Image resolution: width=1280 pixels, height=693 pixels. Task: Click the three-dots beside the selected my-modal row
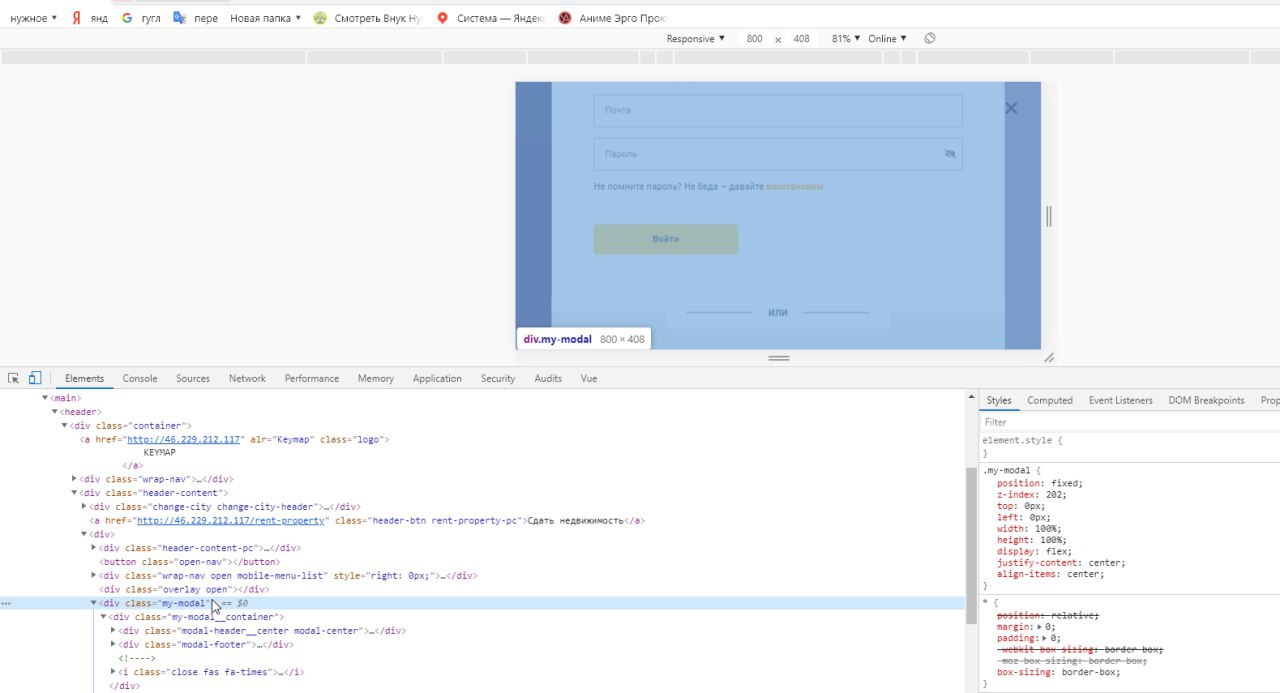7,604
